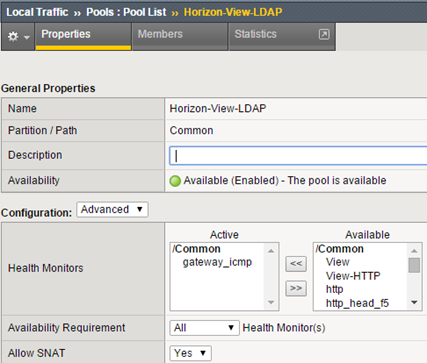Click the green availability status icon
The image size is (427, 363).
point(175,181)
